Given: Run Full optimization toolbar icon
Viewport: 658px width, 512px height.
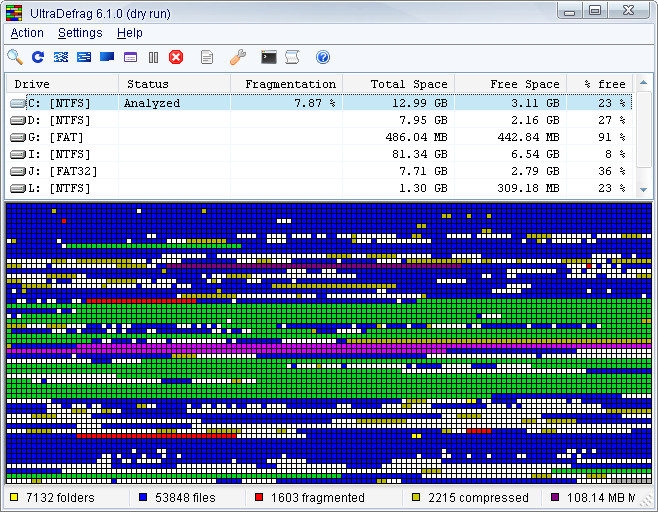Looking at the screenshot, I should (107, 57).
